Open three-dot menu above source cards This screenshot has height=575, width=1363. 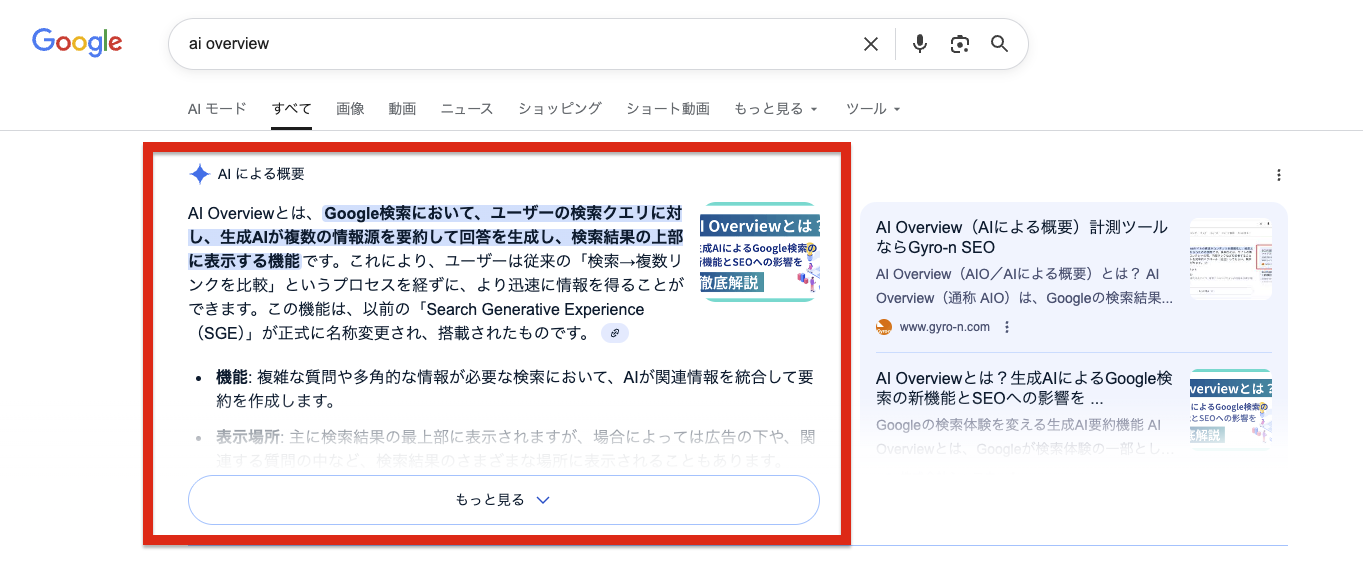point(1279,175)
